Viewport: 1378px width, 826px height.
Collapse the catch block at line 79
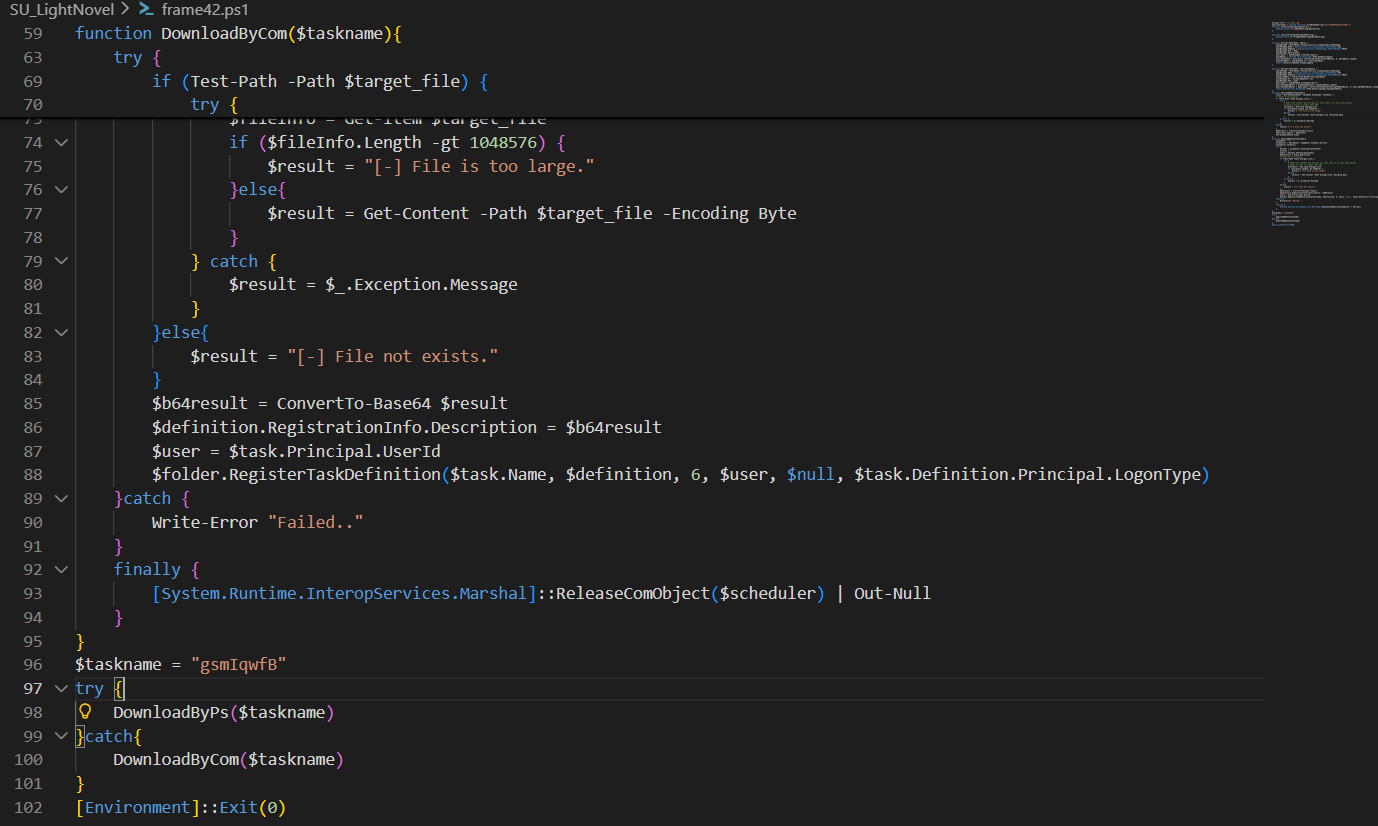coord(61,261)
